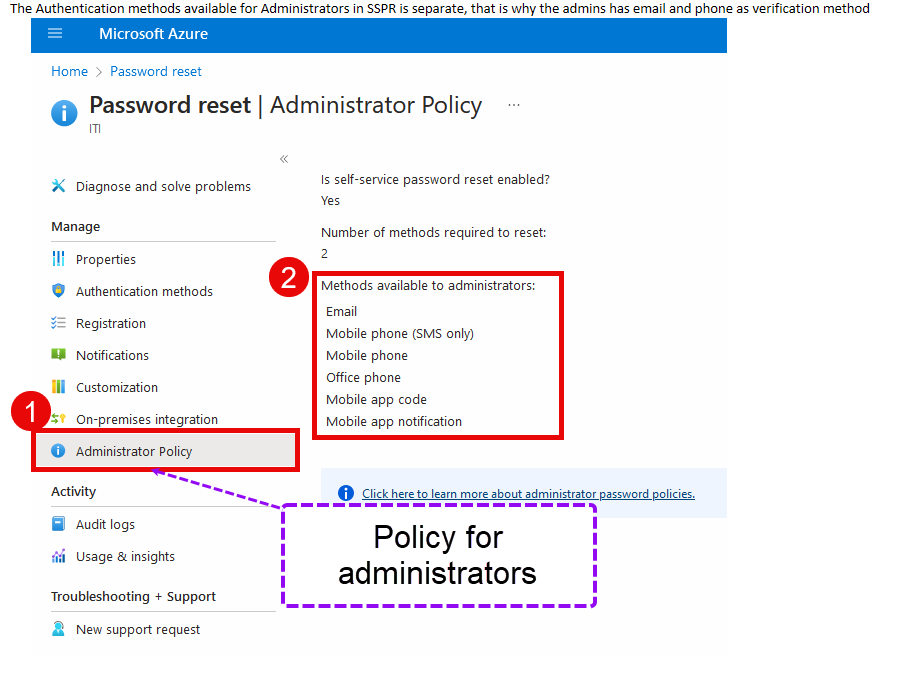Click the Microsoft Azure header title

[153, 34]
